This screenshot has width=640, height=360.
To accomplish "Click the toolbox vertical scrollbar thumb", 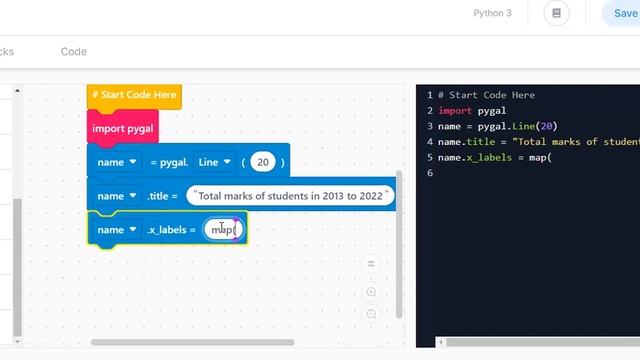I will click(17, 268).
